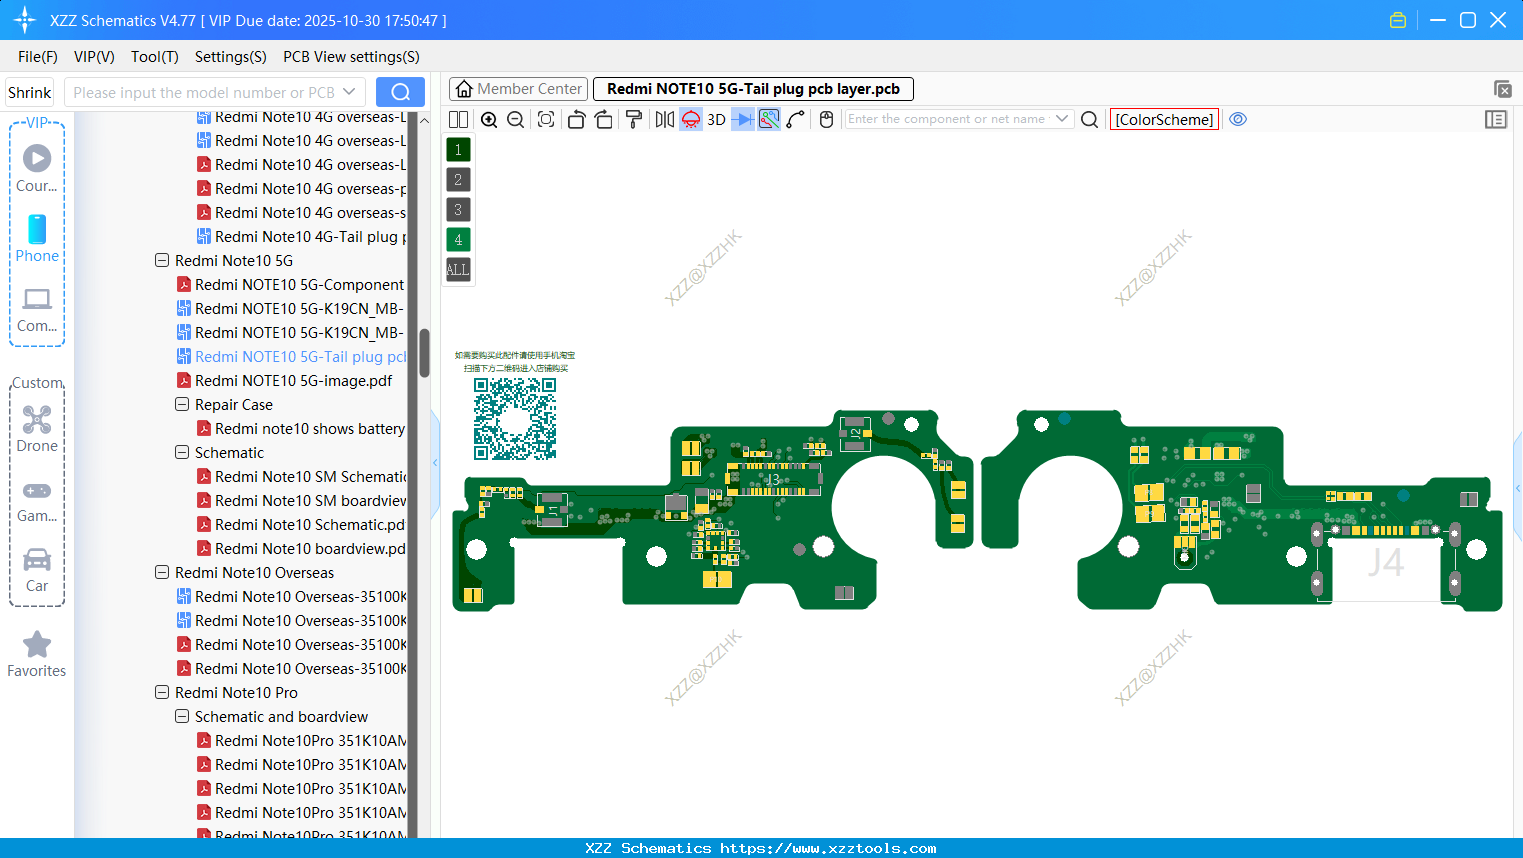Select the Car category
This screenshot has height=858, width=1523.
[37, 570]
